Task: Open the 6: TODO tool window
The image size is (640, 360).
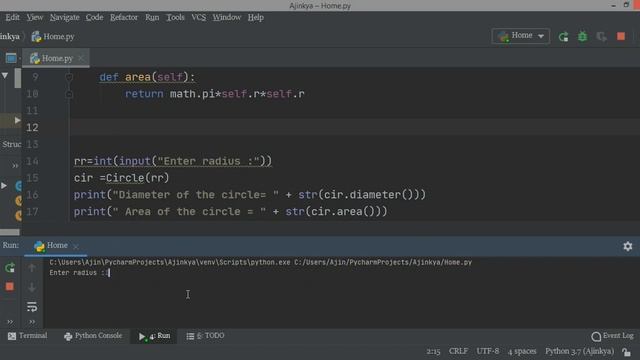Action: pos(205,336)
